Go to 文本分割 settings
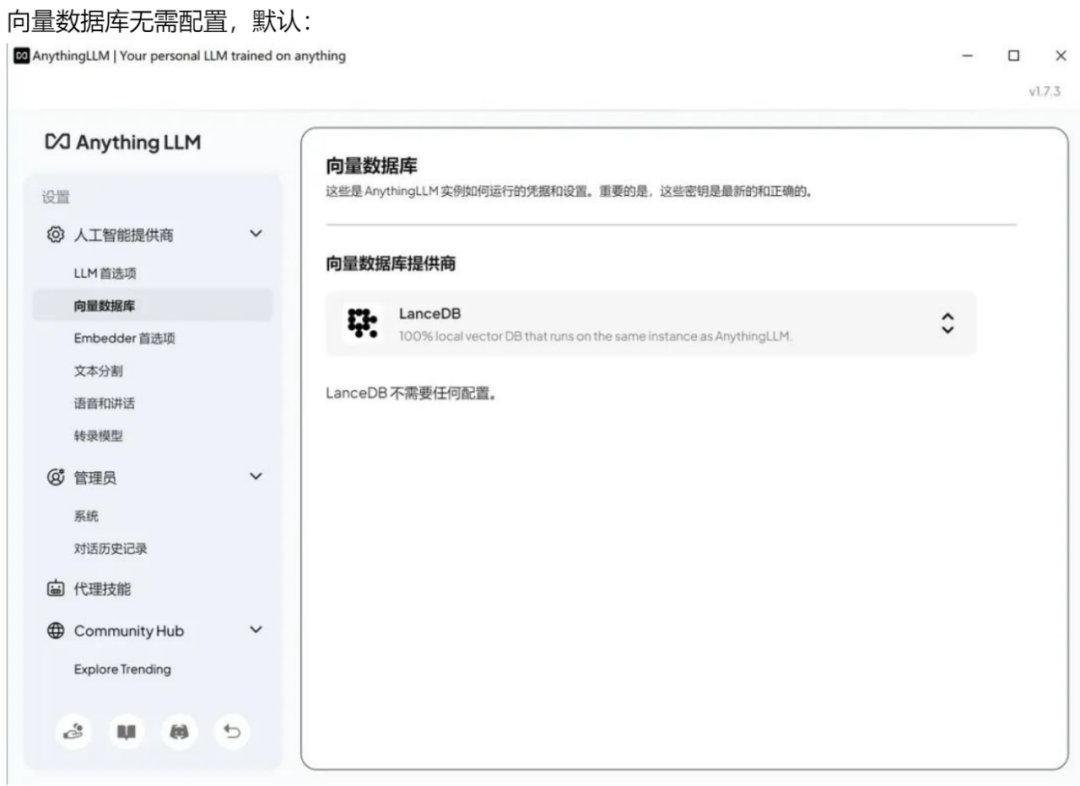 98,371
